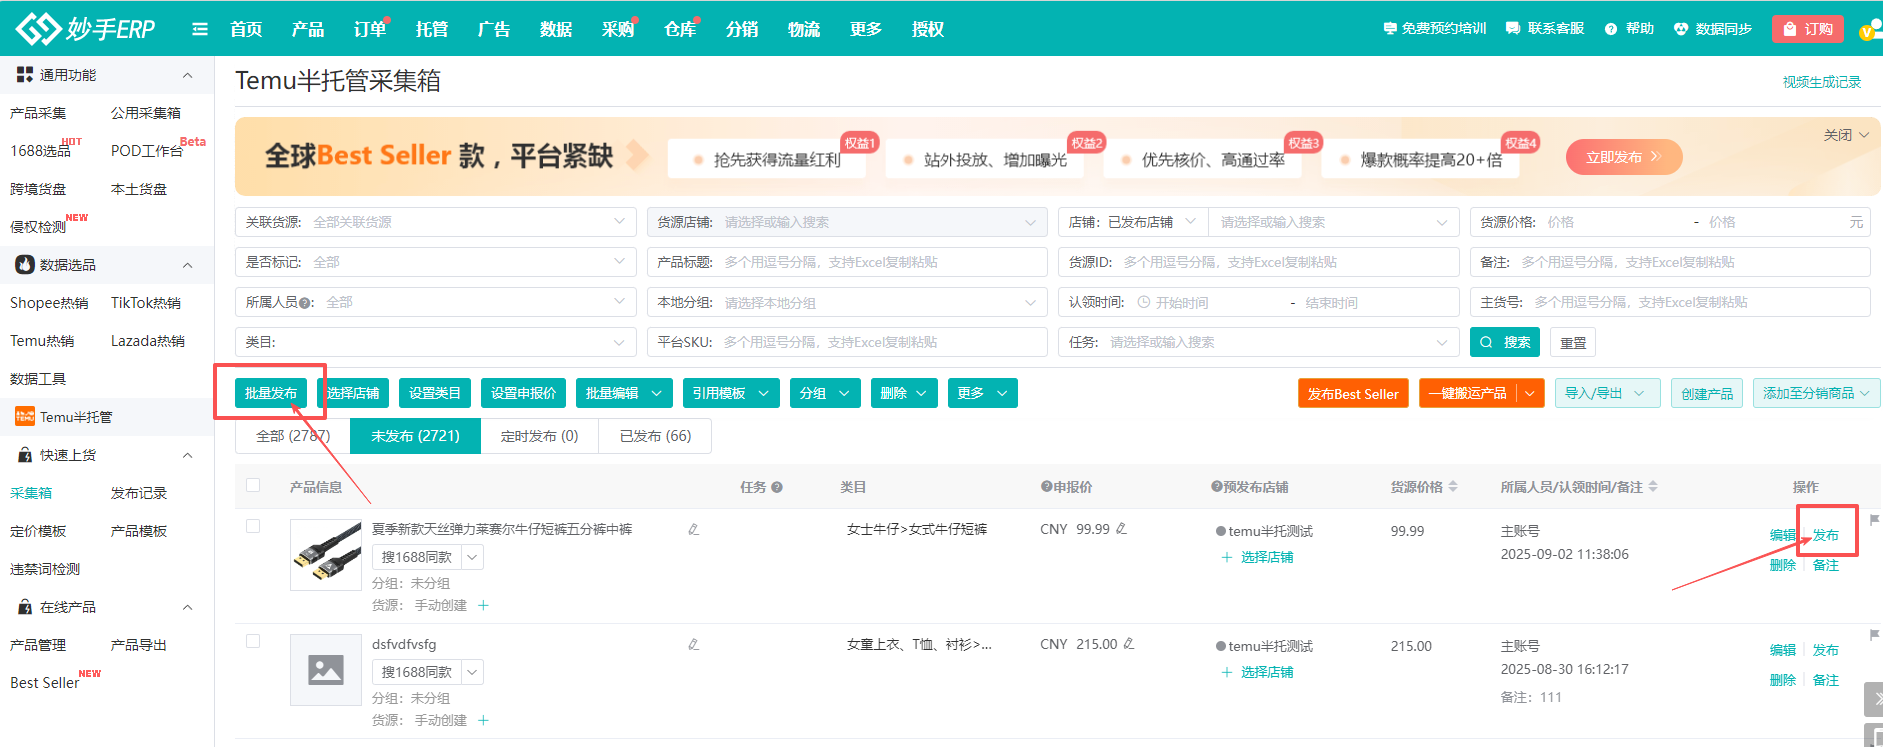Click the 重置 button
The image size is (1883, 747).
click(1573, 342)
